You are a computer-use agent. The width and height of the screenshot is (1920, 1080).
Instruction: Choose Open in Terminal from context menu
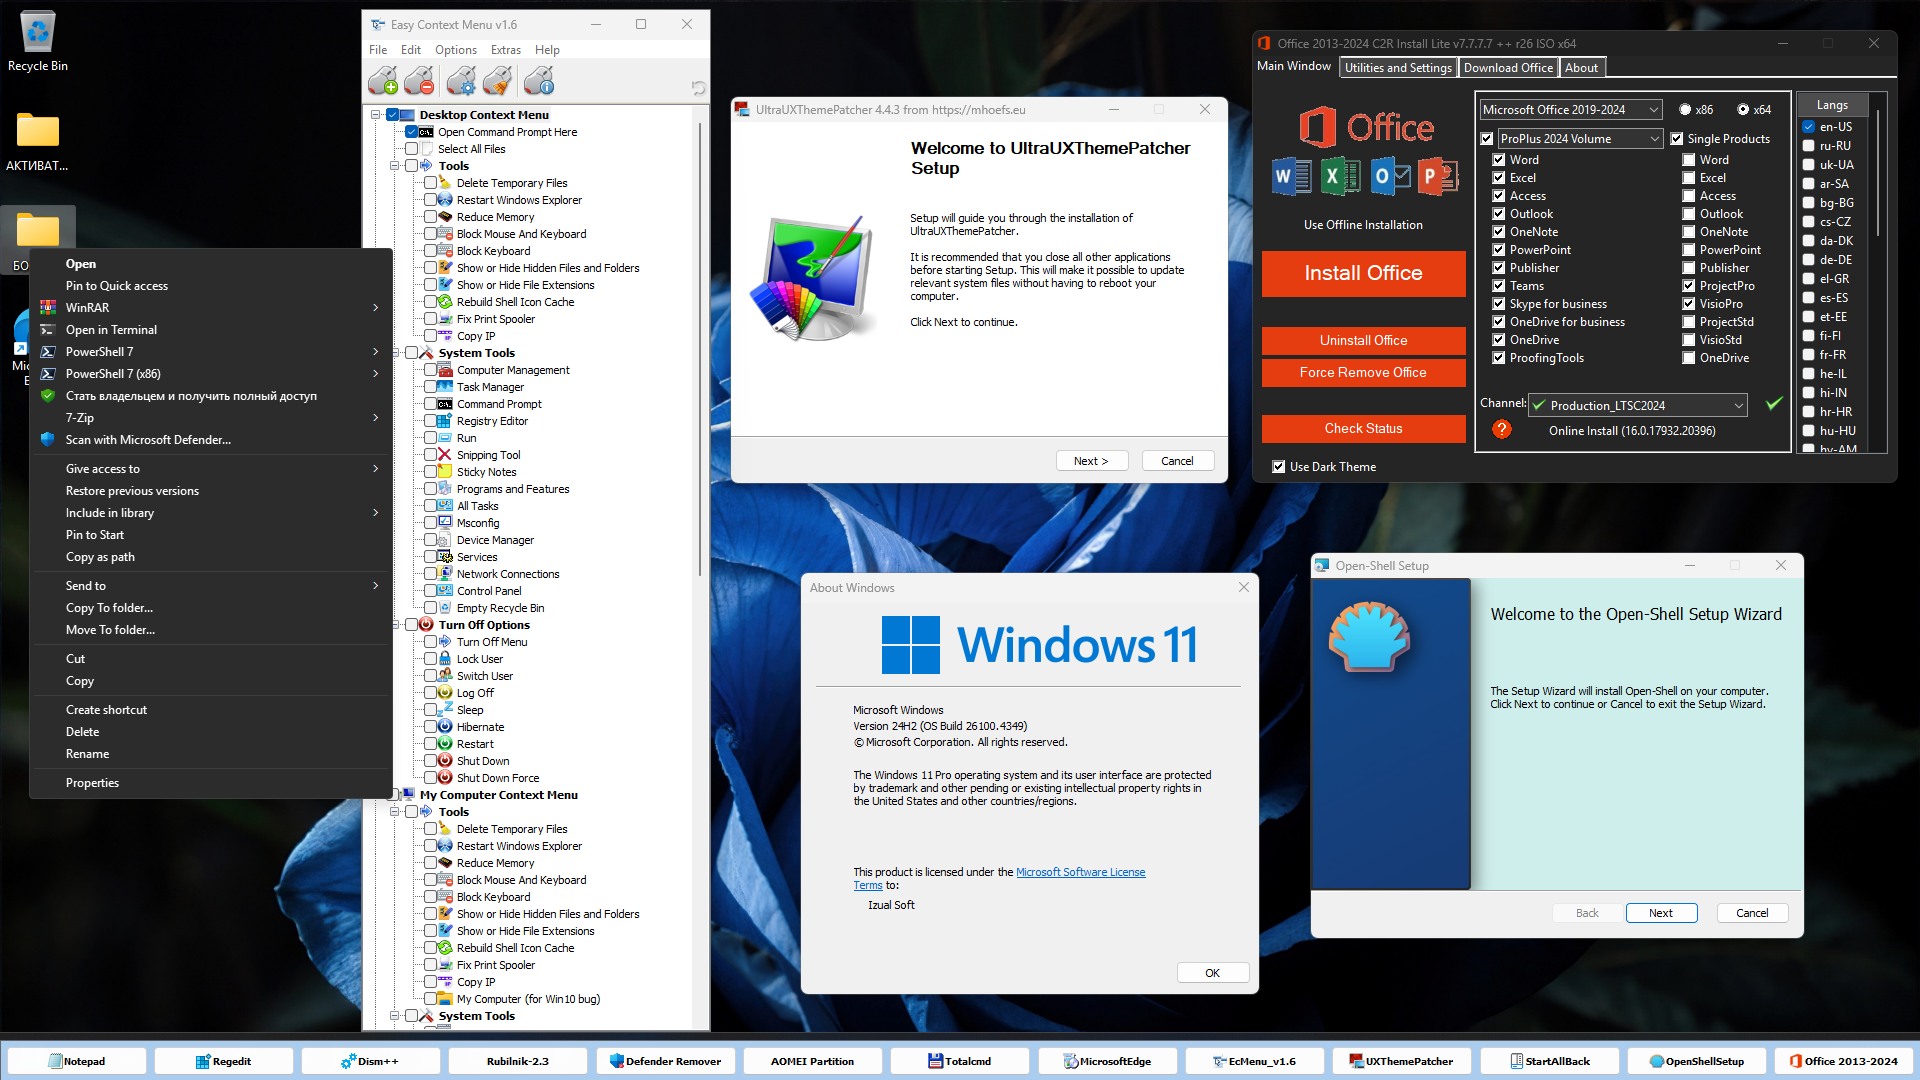coord(210,330)
